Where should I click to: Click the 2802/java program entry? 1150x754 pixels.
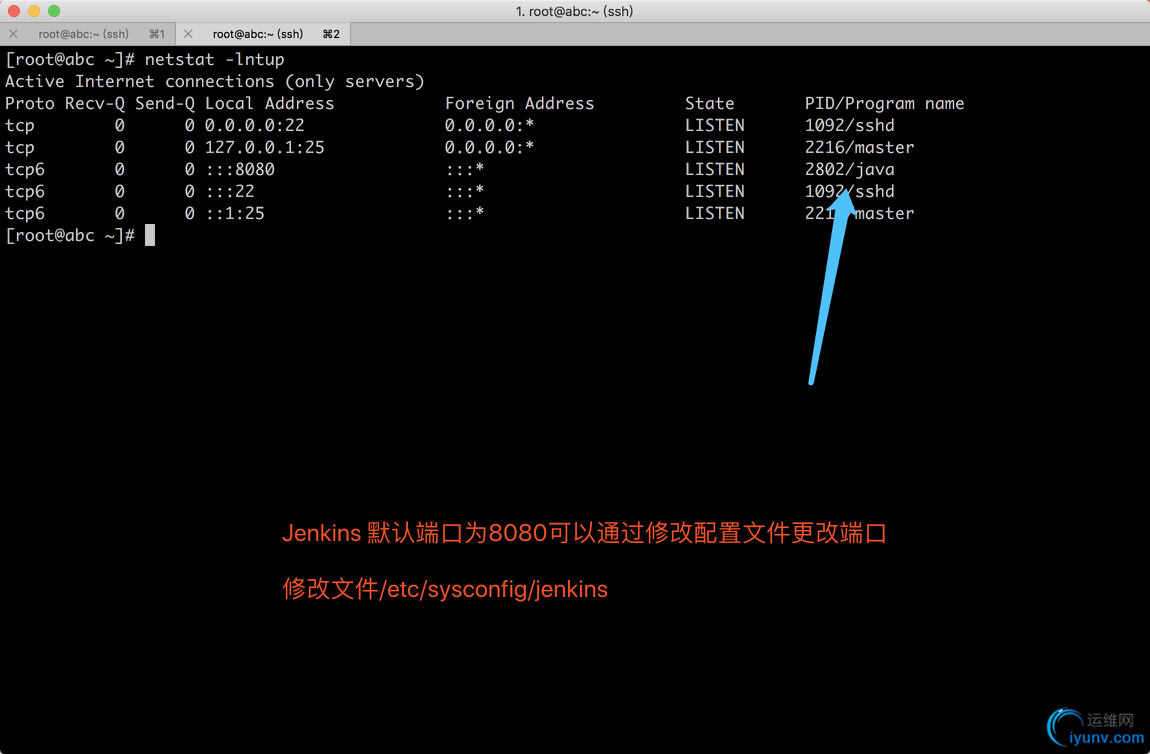pyautogui.click(x=849, y=169)
